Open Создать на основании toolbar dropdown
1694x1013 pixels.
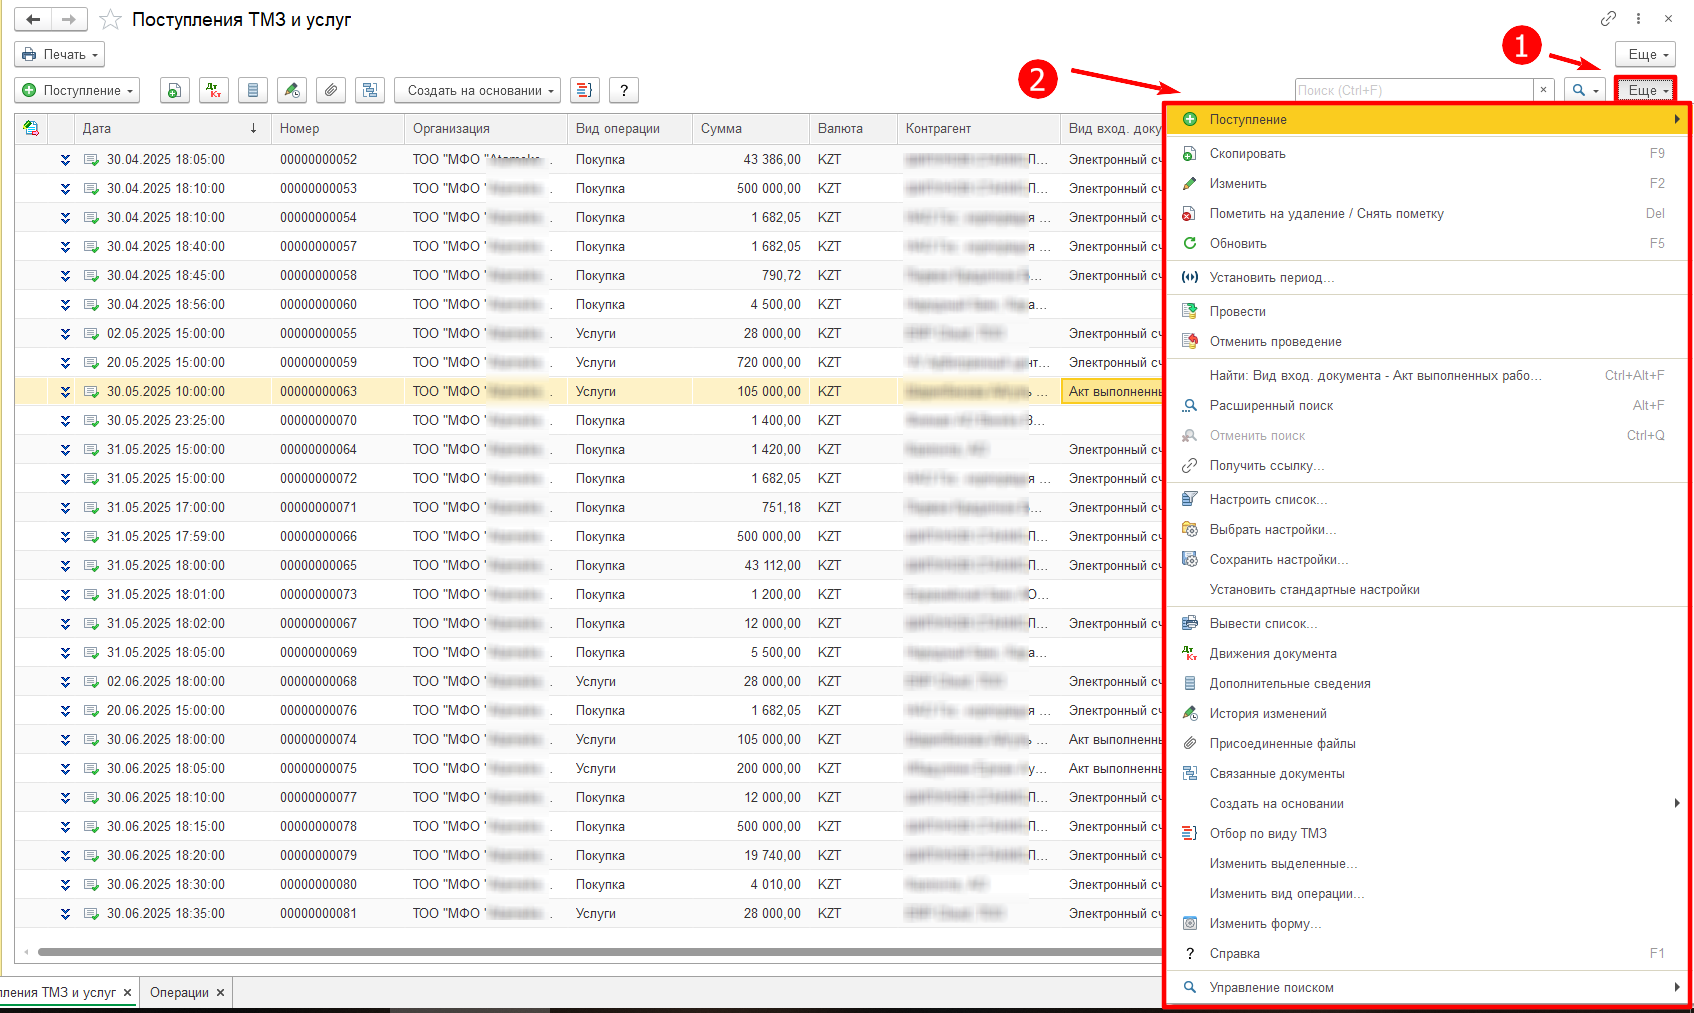click(x=477, y=90)
